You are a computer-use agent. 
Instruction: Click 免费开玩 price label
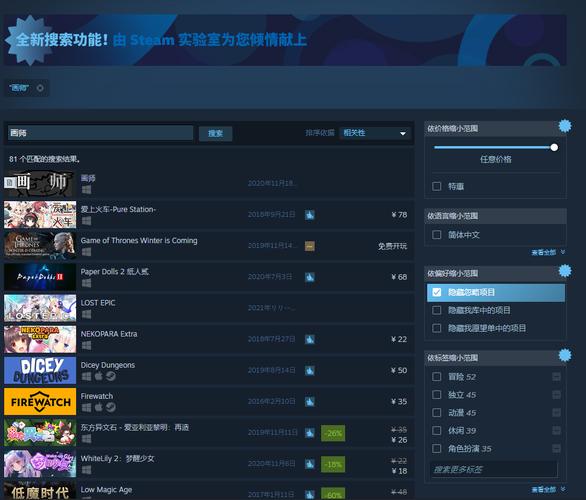point(392,246)
